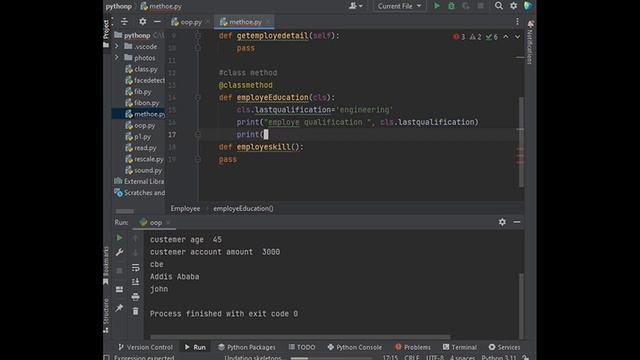Open Problems tool window
Image resolution: width=640 pixels, height=360 pixels.
point(413,347)
